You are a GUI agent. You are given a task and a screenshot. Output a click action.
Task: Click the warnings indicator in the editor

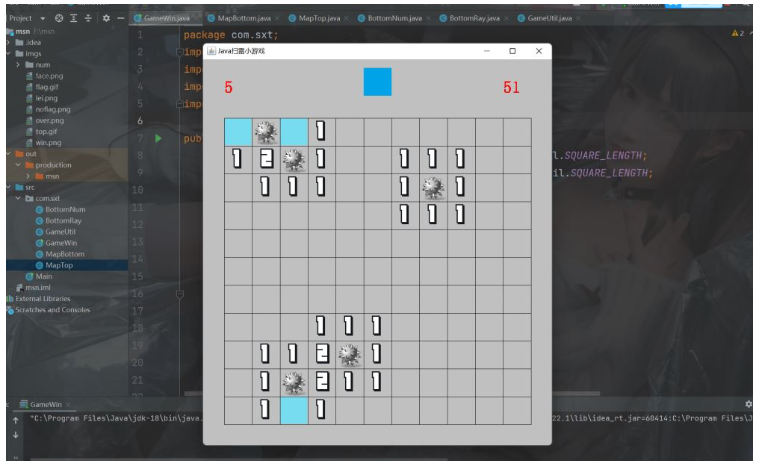pyautogui.click(x=738, y=33)
